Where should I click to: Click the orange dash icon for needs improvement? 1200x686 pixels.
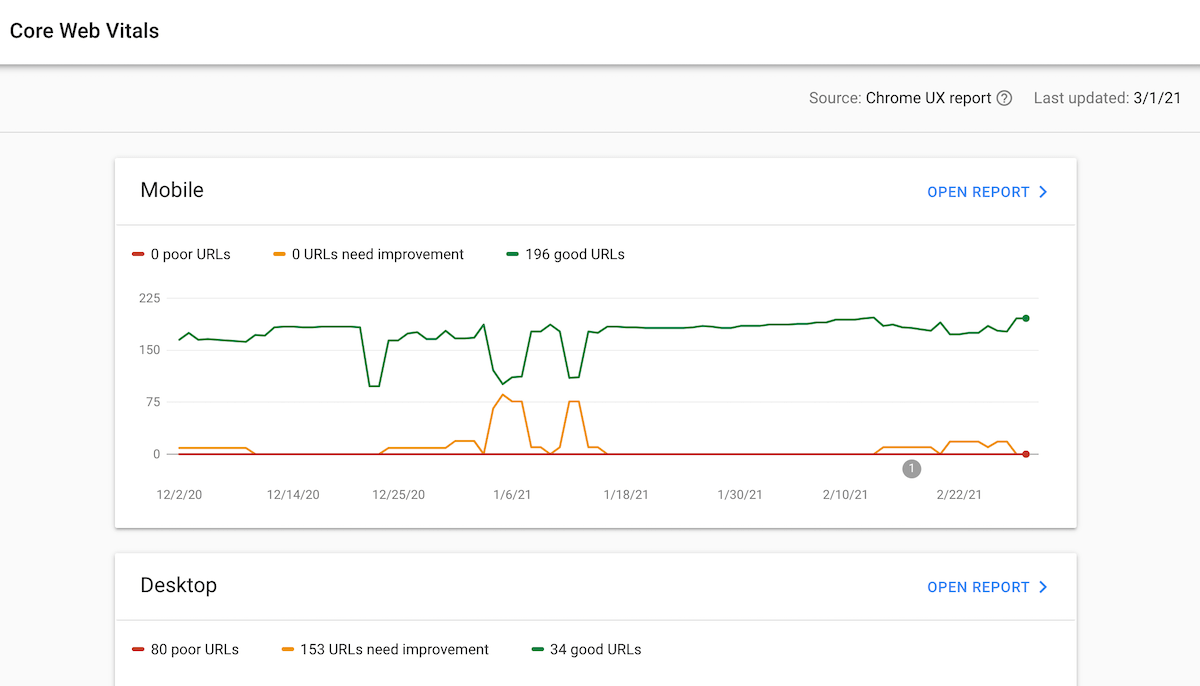coord(278,254)
